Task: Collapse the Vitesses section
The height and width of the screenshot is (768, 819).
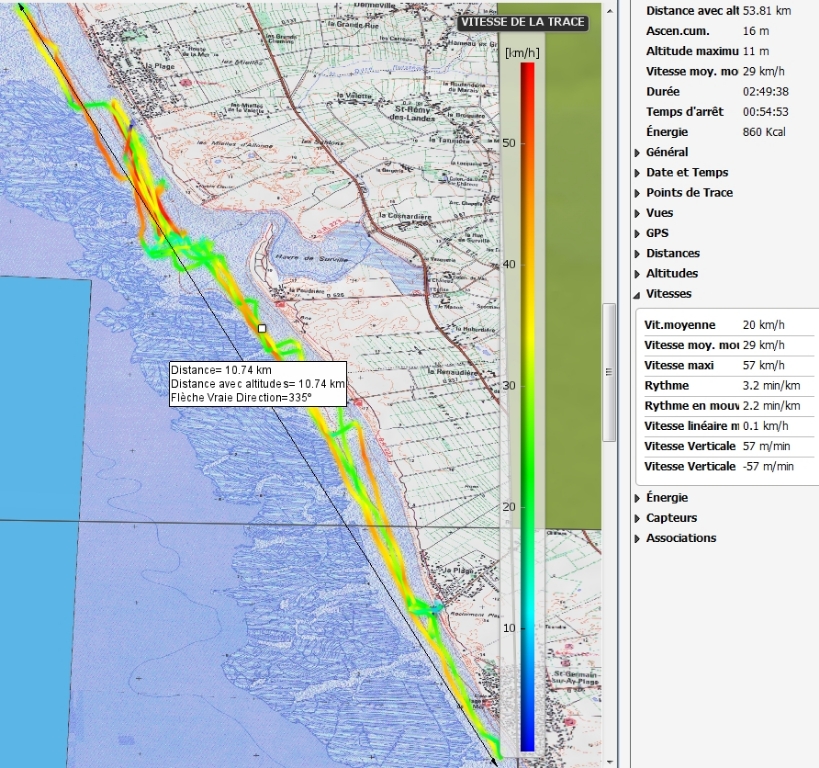Action: point(668,294)
